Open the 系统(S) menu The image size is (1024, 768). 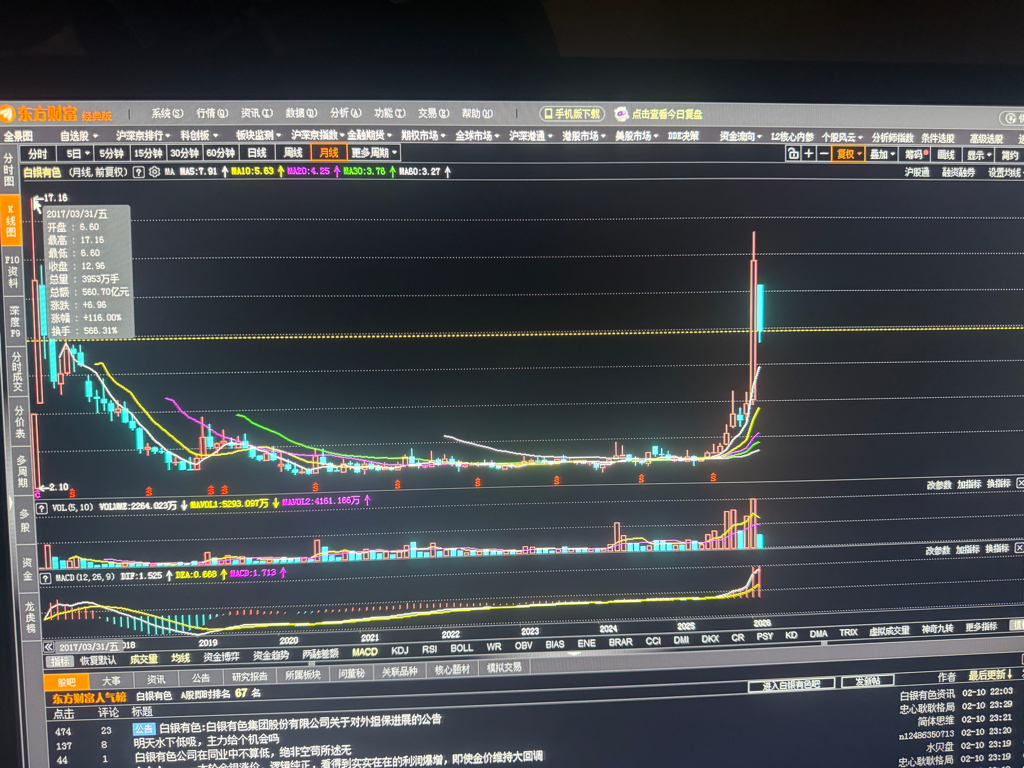tap(167, 113)
